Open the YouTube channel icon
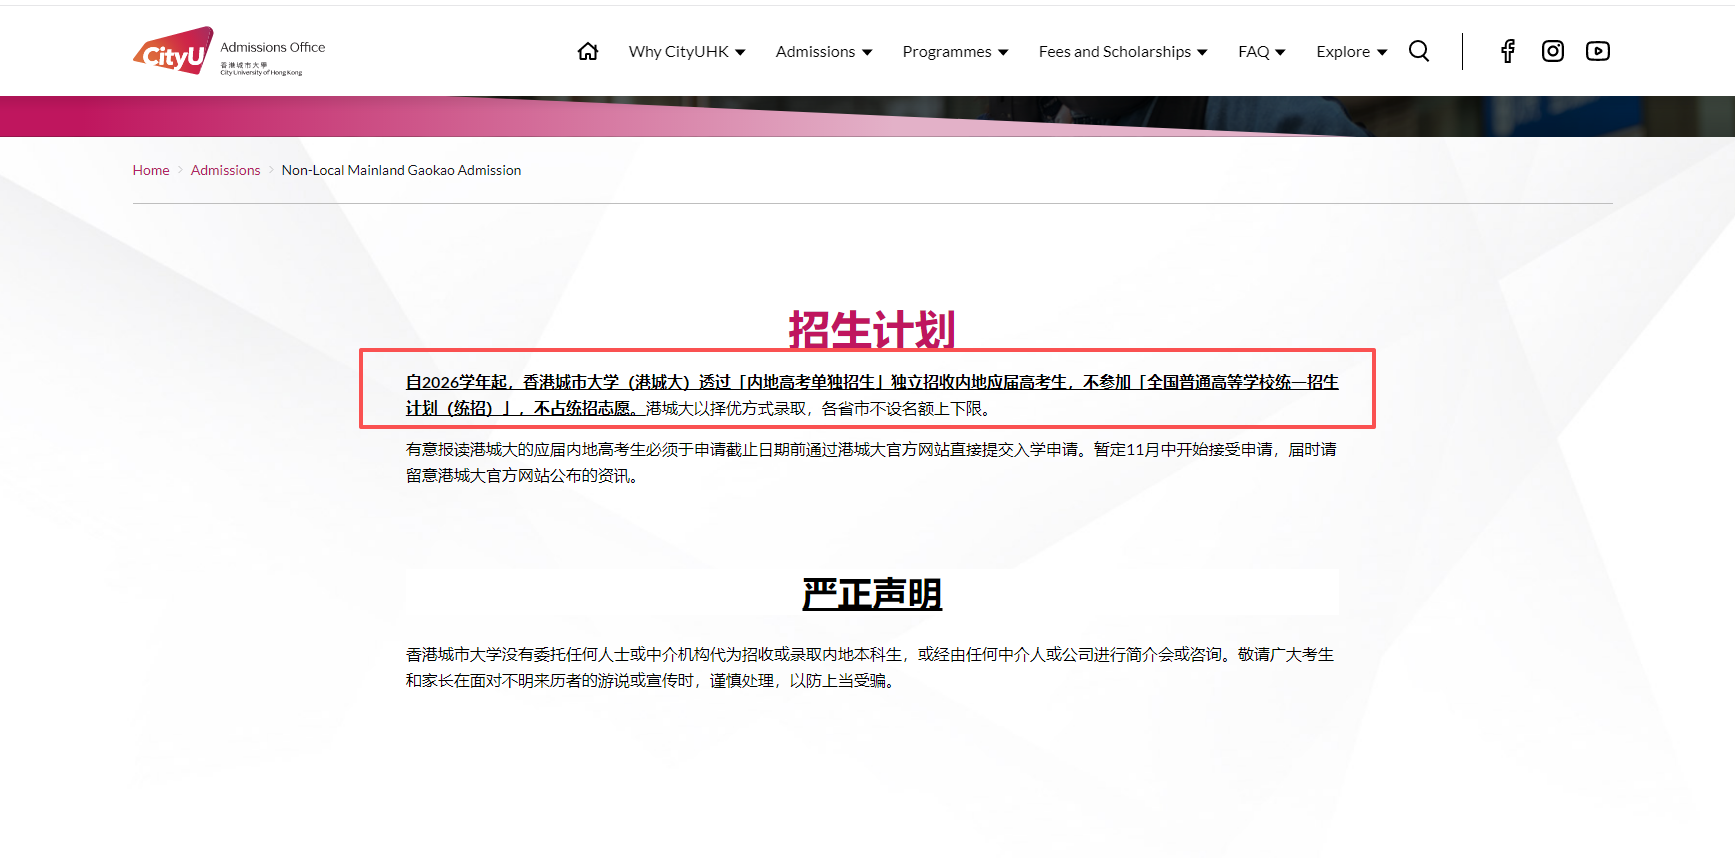Screen dimensions: 1735x858 (1597, 51)
